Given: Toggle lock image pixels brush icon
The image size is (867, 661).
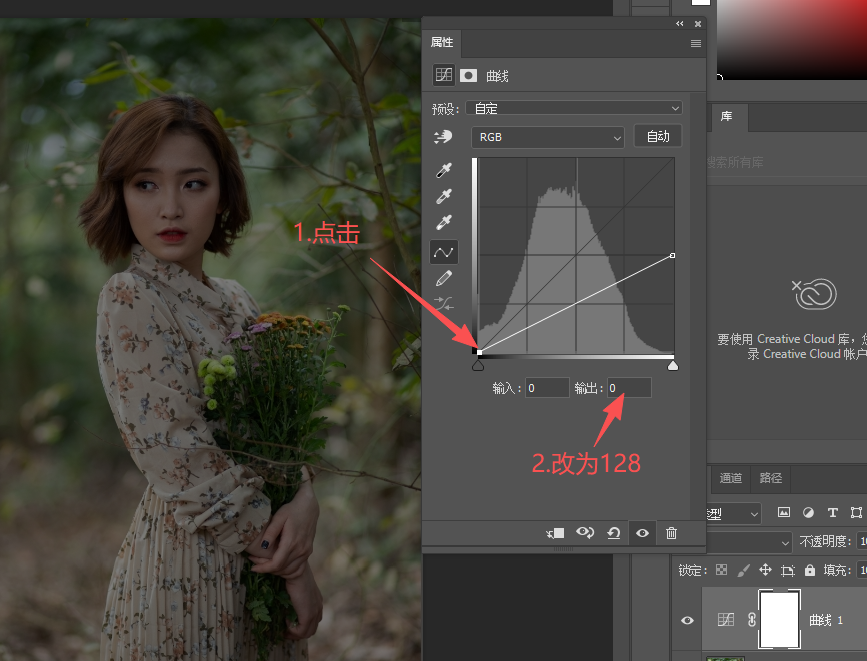Looking at the screenshot, I should click(744, 570).
